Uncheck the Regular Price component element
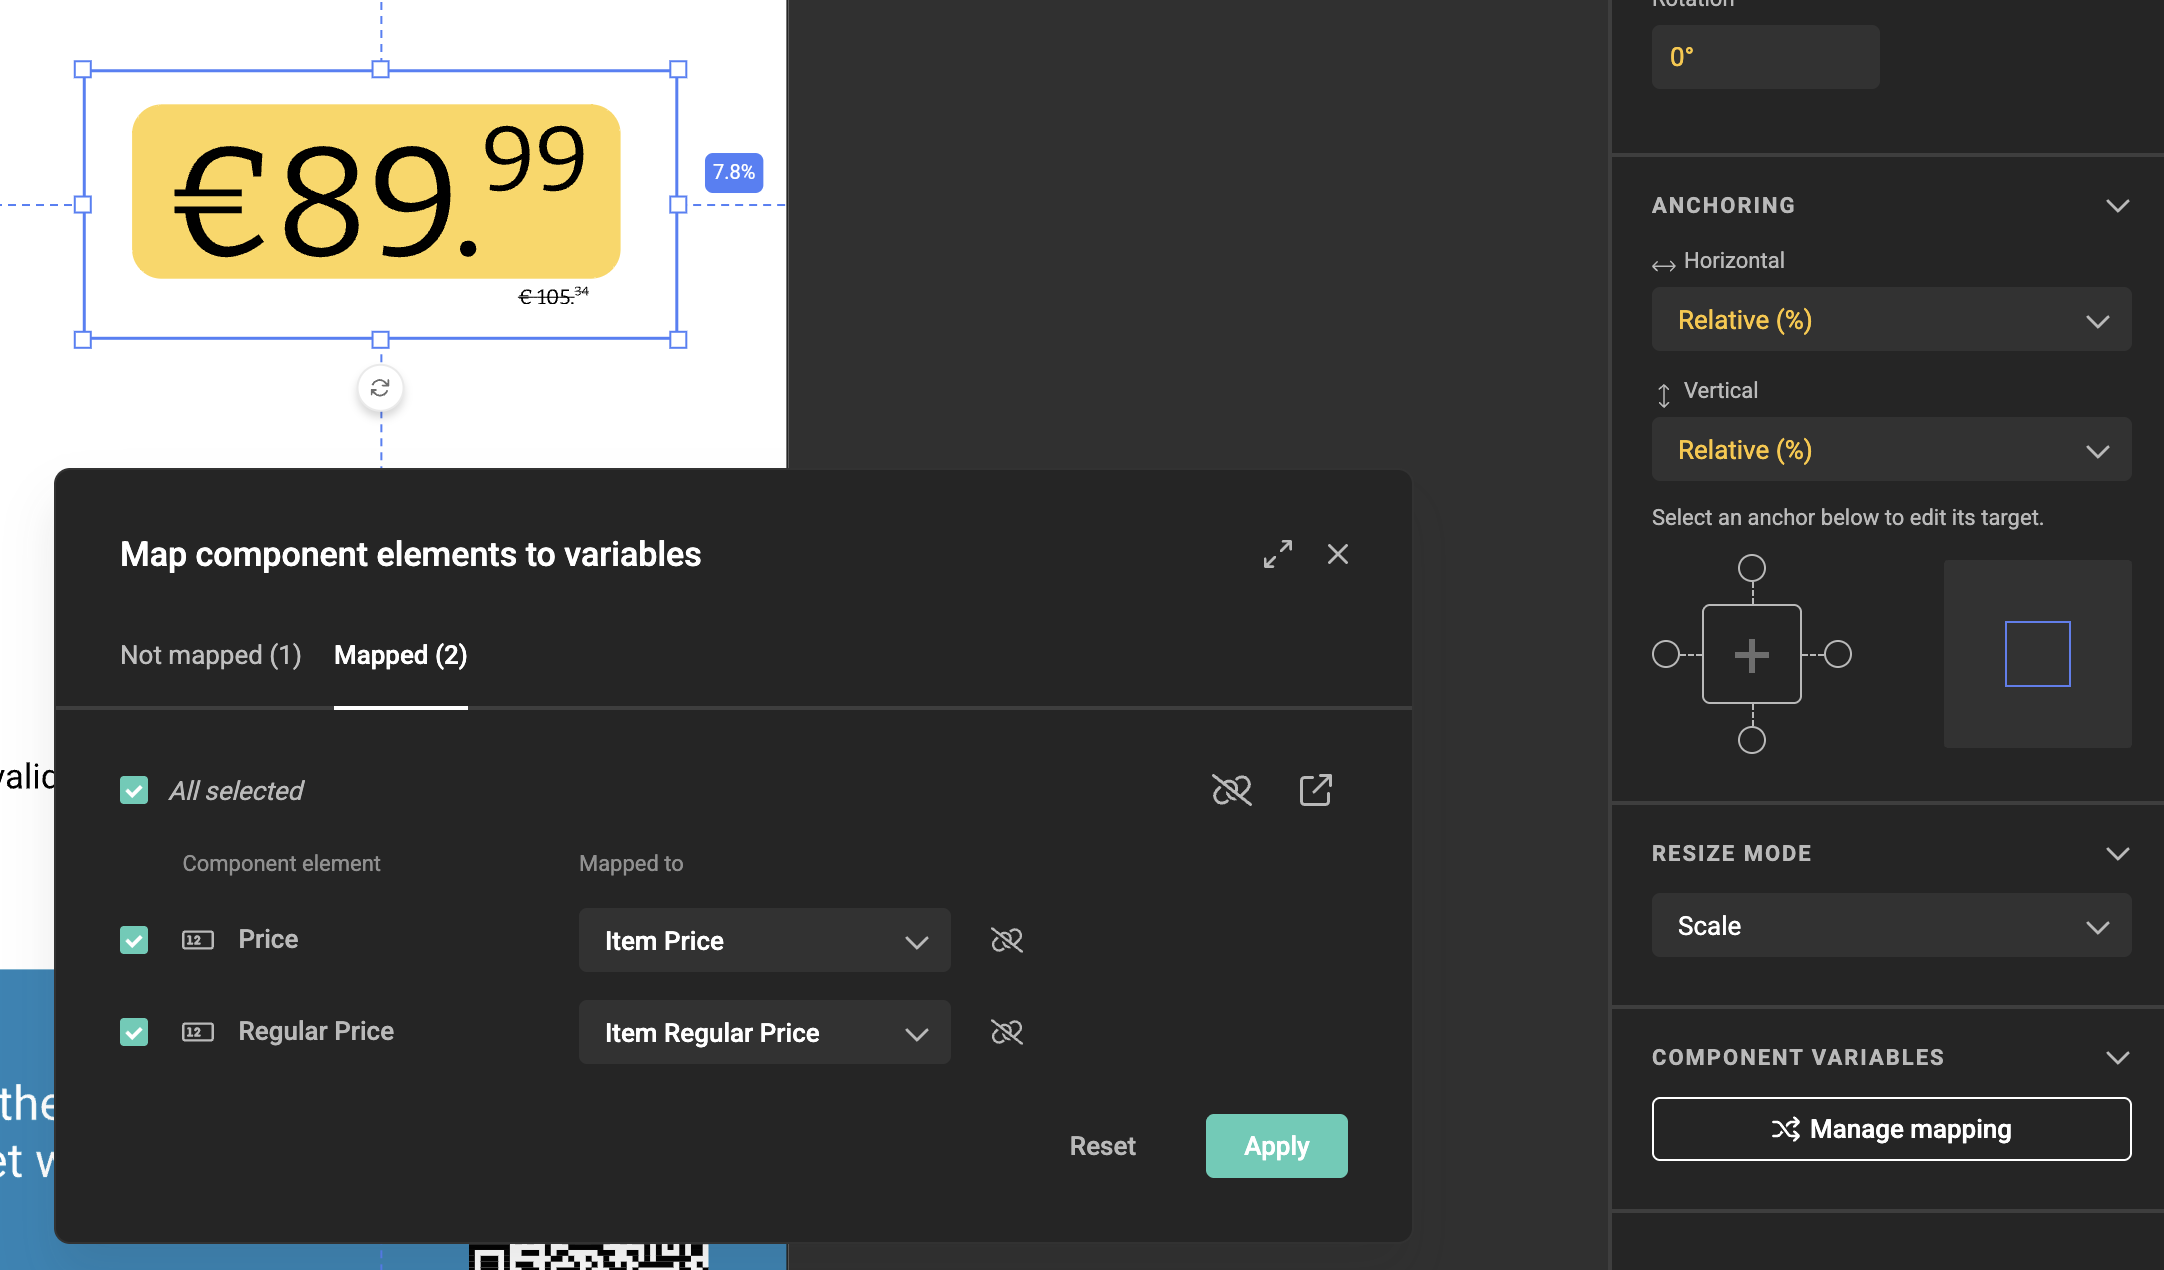 click(134, 1032)
